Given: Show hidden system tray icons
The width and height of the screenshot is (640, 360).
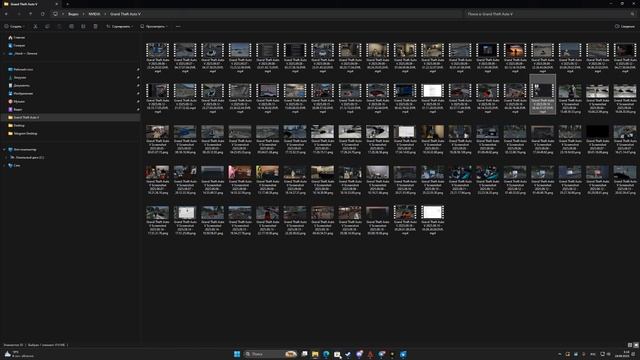Looking at the screenshot, I should tap(560, 354).
